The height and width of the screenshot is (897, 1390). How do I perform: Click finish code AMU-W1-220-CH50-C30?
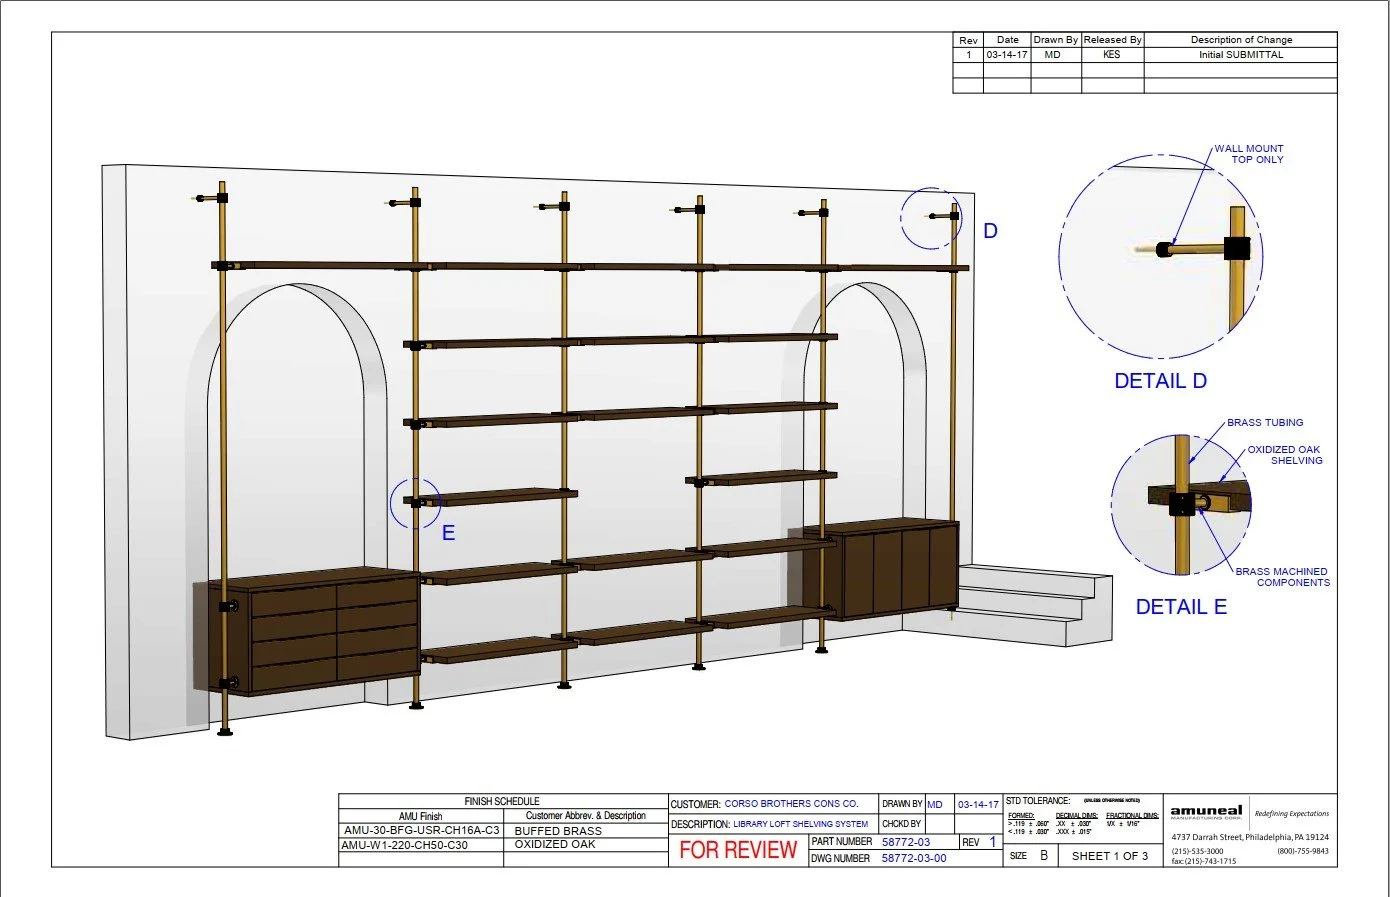(404, 845)
